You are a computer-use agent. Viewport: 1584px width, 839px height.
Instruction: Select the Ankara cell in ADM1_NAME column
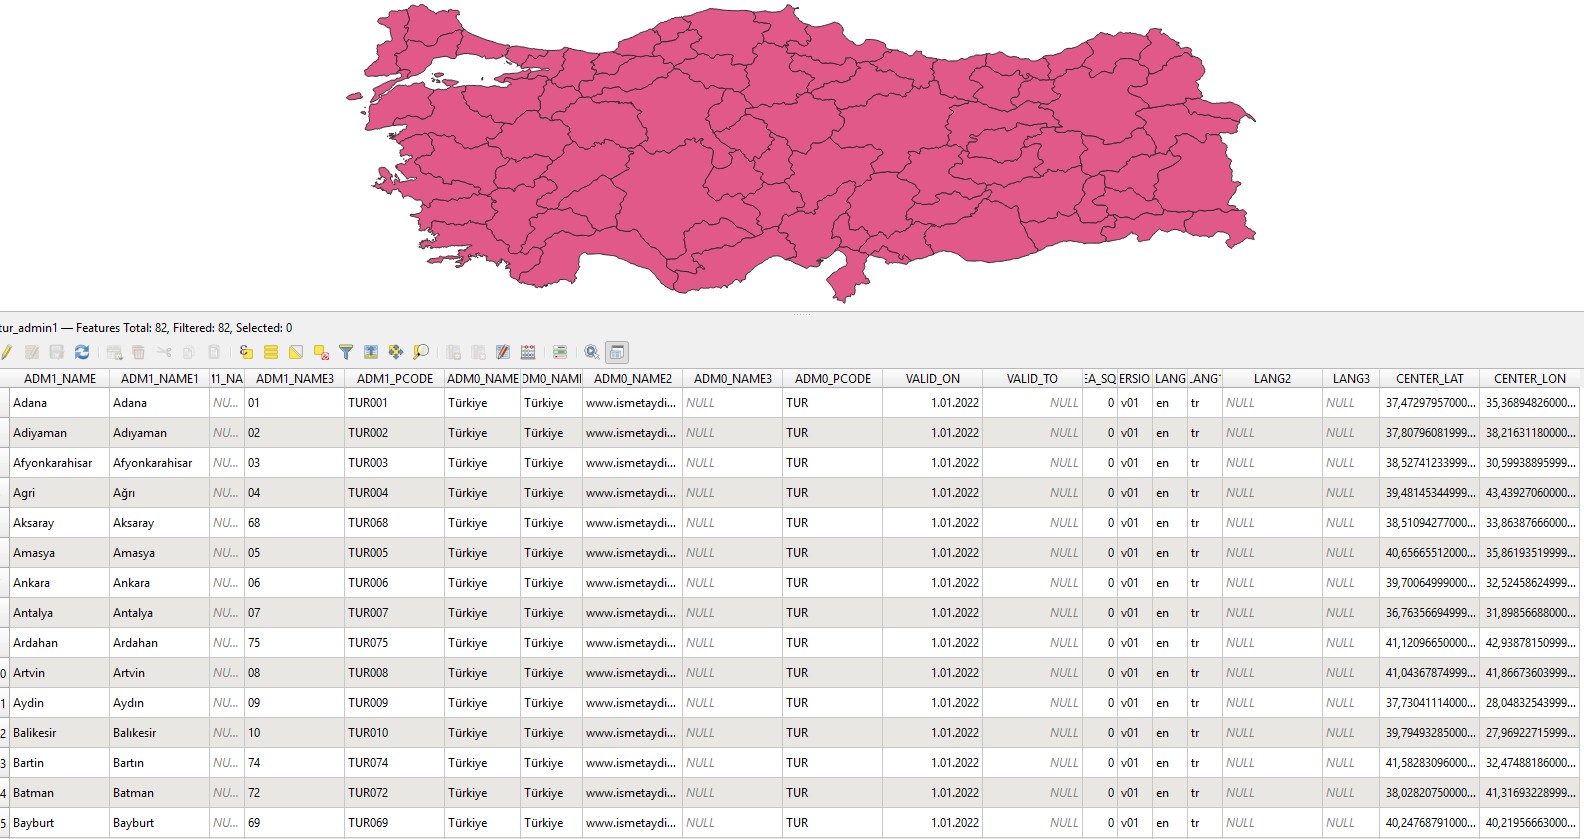click(x=32, y=583)
